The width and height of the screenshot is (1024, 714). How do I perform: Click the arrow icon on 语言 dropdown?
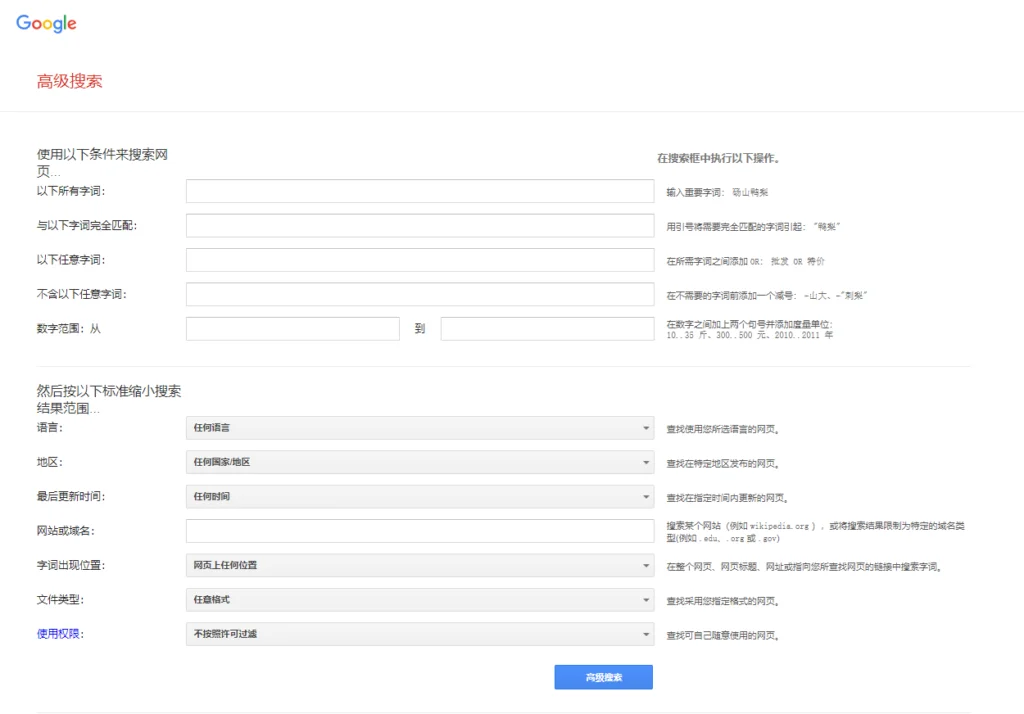point(646,429)
